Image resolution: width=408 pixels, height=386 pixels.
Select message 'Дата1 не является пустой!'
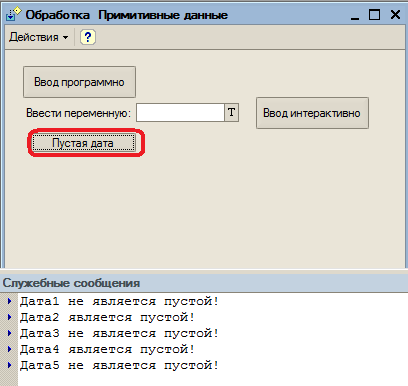tap(119, 301)
